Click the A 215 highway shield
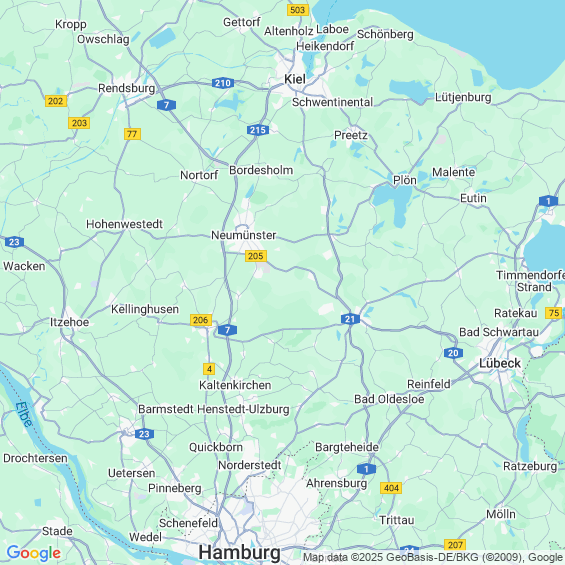The height and width of the screenshot is (565, 565). pos(258,130)
